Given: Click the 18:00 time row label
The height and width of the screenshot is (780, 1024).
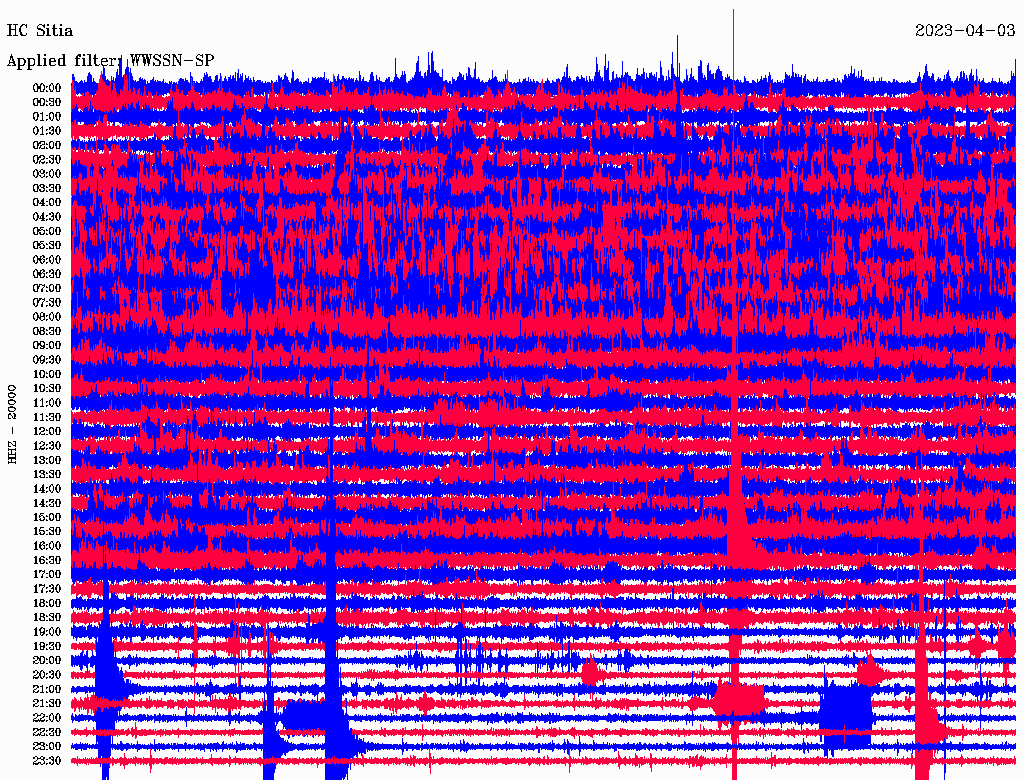Looking at the screenshot, I should 47,603.
